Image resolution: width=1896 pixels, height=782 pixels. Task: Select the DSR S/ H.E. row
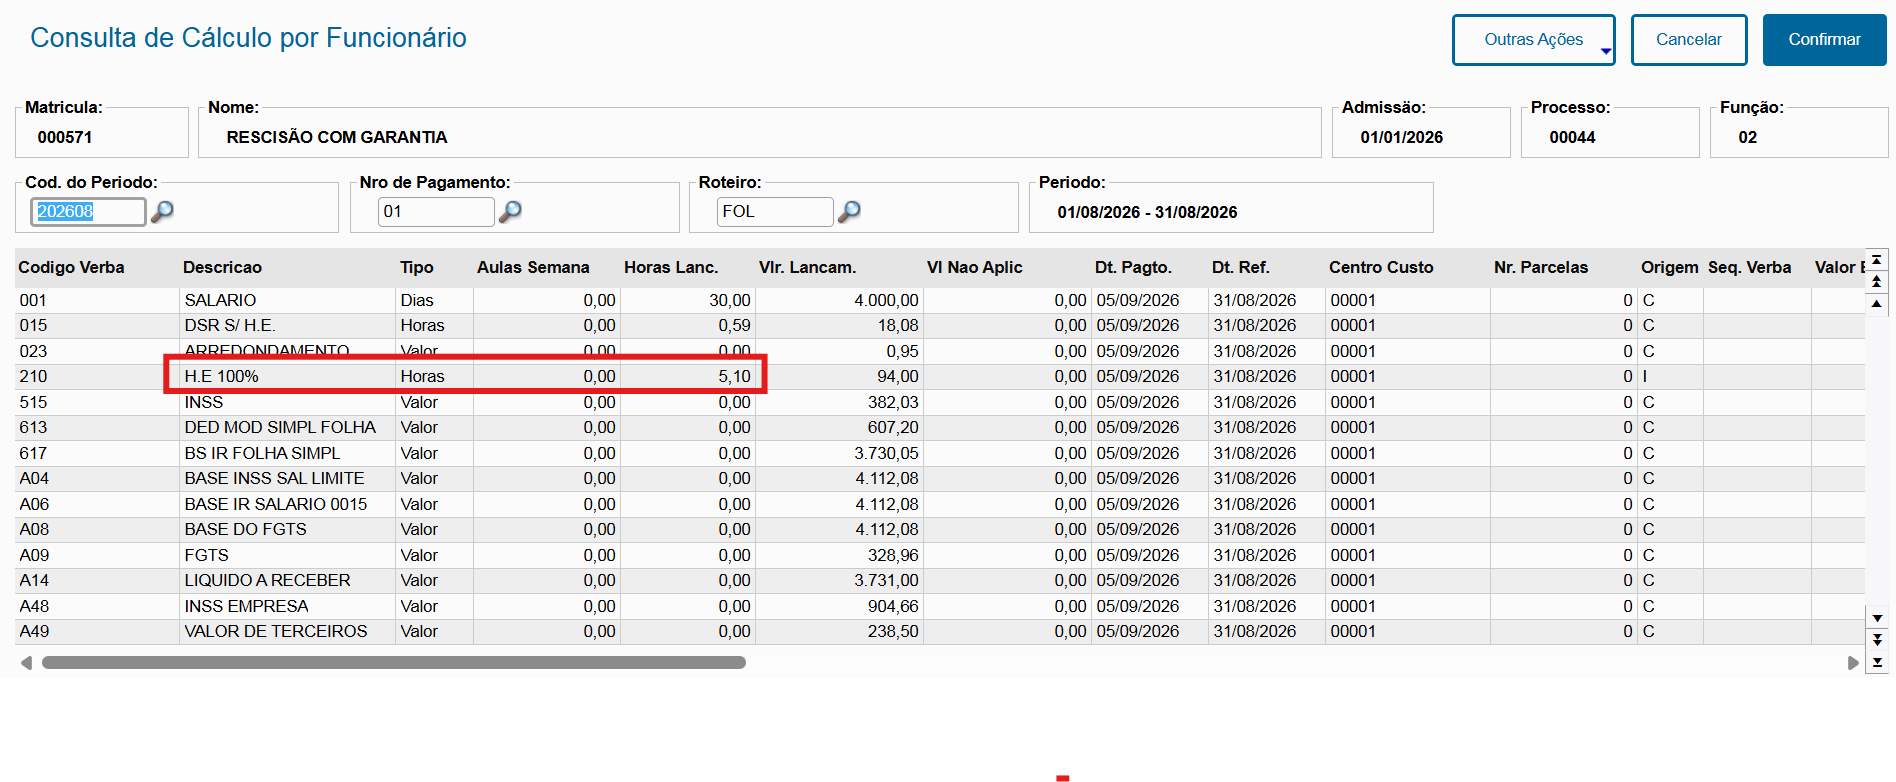click(x=940, y=326)
